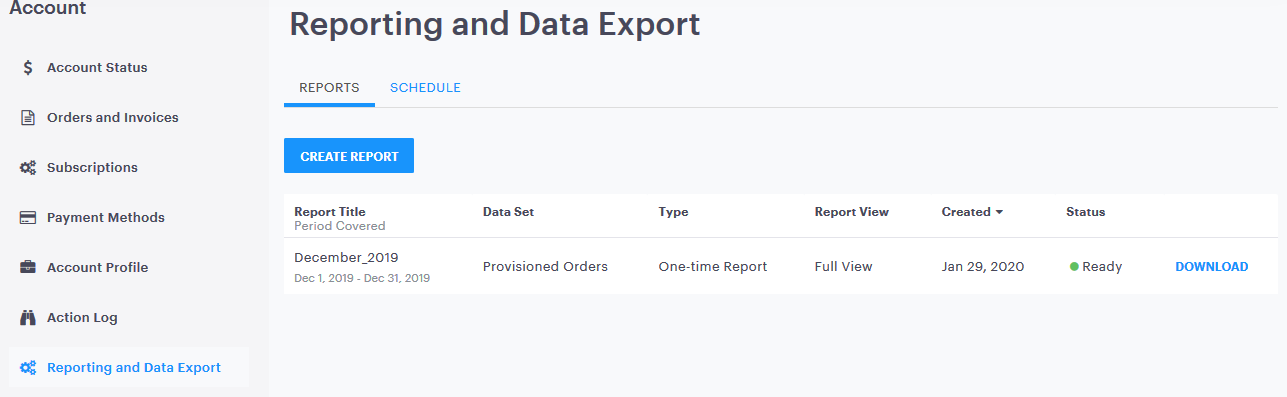Click the Orders and Invoices document icon
The width and height of the screenshot is (1287, 397).
pos(28,118)
